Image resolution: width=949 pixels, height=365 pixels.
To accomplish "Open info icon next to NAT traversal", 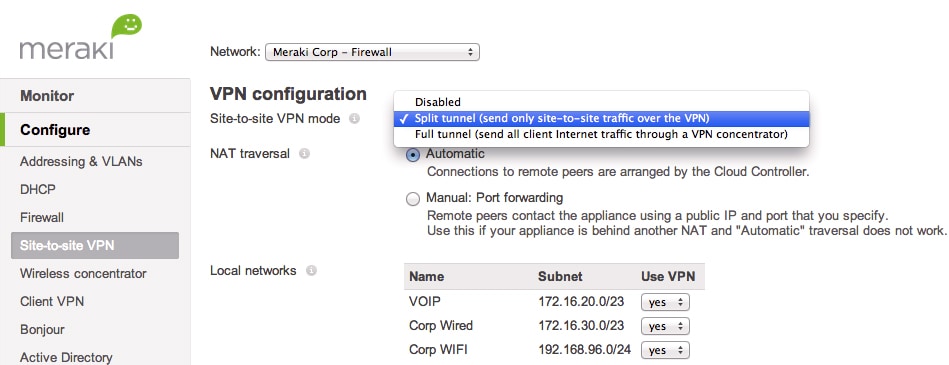I will click(x=304, y=154).
